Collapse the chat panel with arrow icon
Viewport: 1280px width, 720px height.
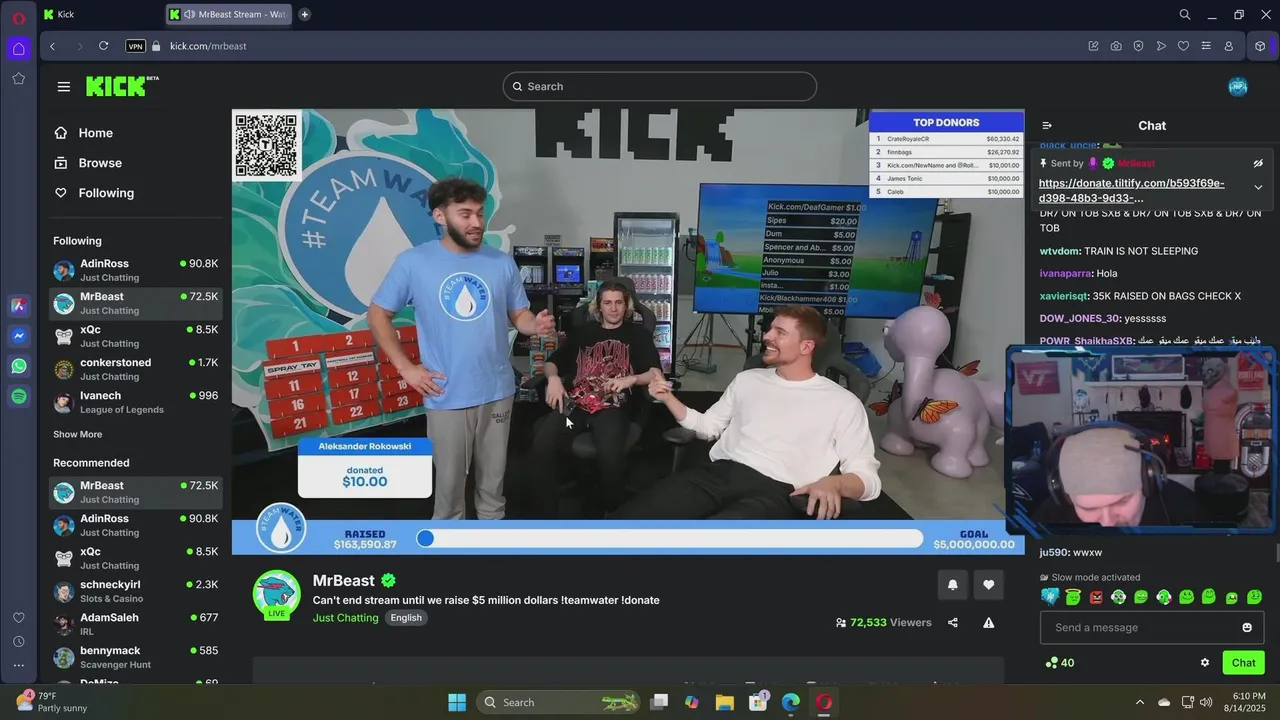pos(1047,125)
